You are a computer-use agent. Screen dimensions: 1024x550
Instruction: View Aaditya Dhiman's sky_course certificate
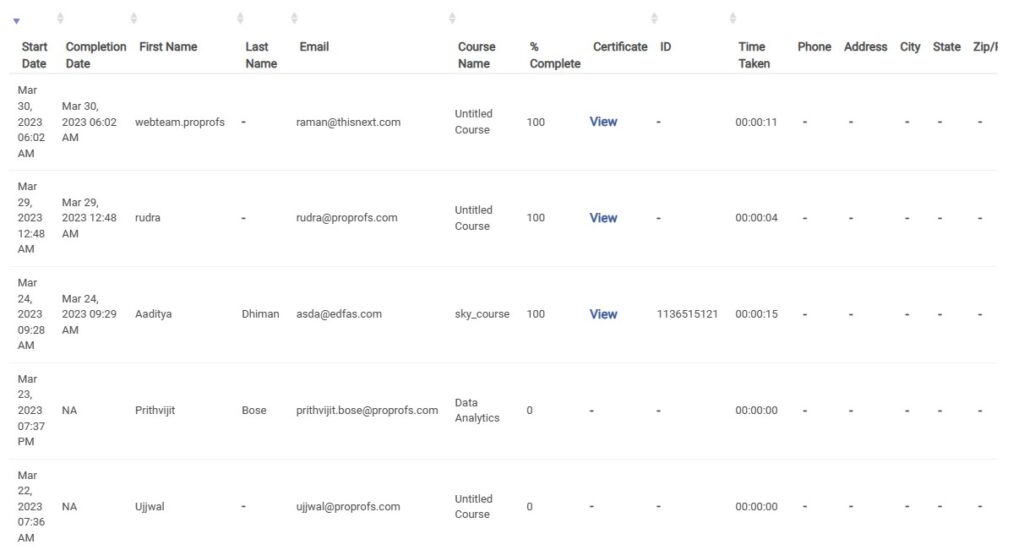pos(603,314)
